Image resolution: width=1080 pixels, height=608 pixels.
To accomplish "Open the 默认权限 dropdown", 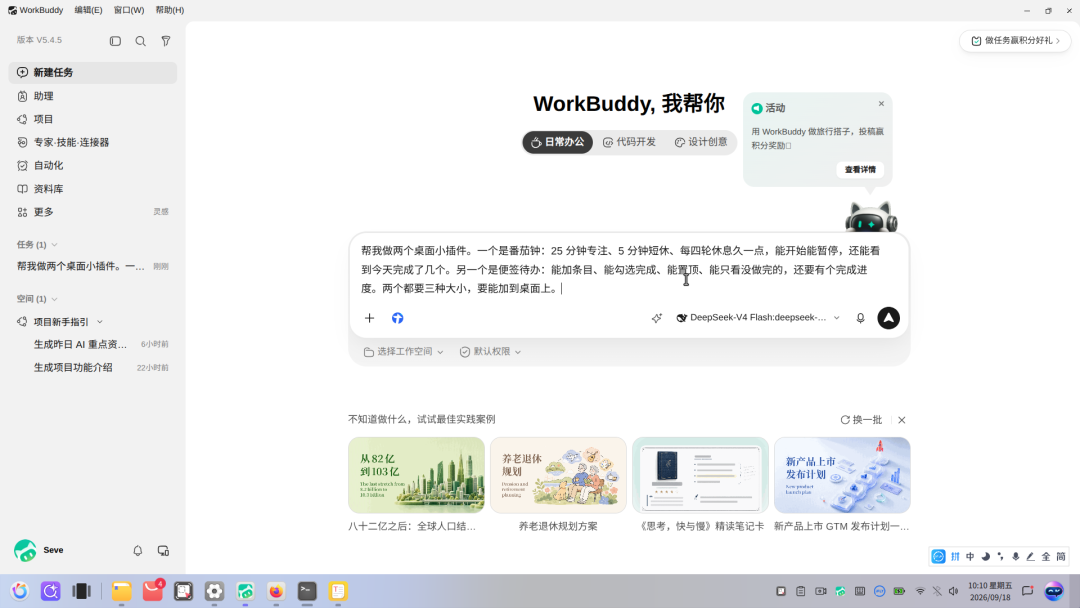I will (490, 352).
